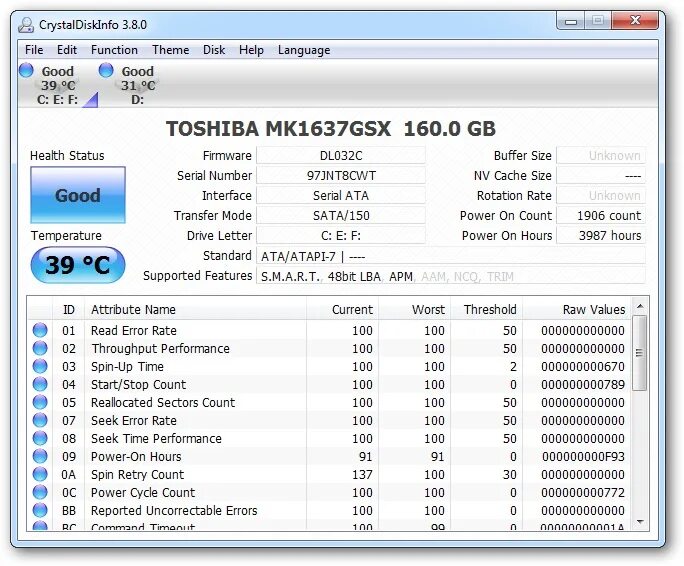Screen dimensions: 684x566
Task: Click status orb for Spin-Up Time
Action: coord(40,366)
